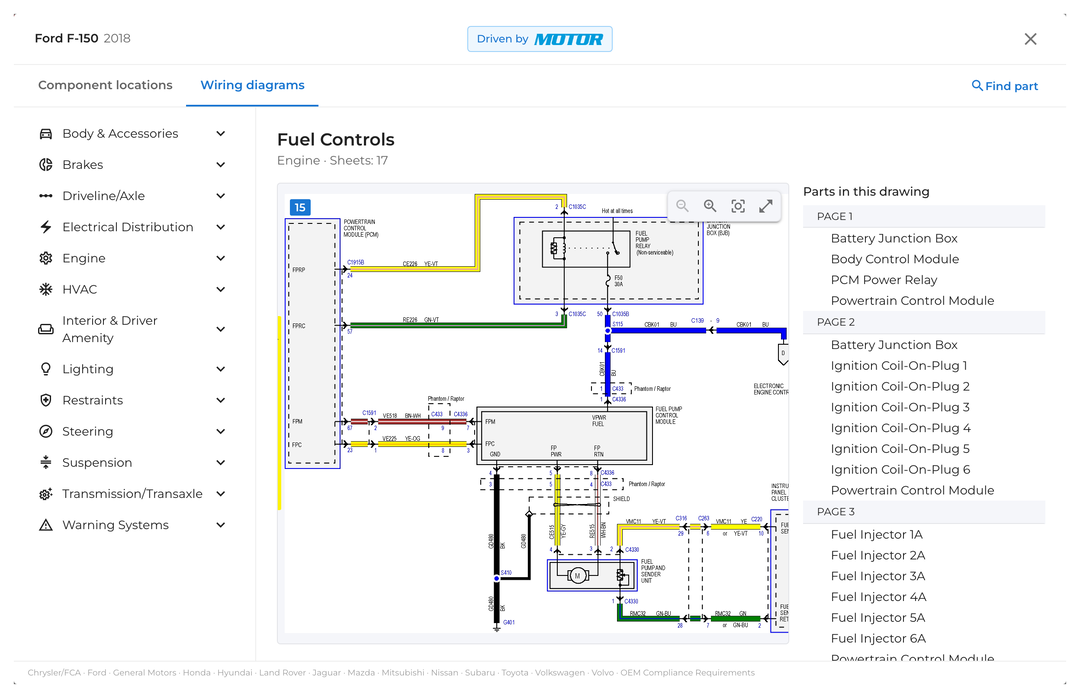This screenshot has height=698, width=1080.
Task: Click the Driven by MOTOR badge
Action: (539, 39)
